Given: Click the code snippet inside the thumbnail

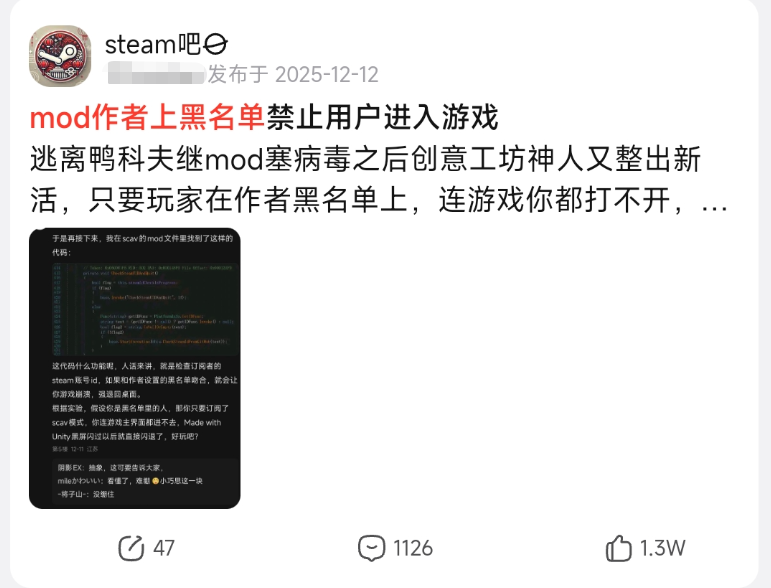Looking at the screenshot, I should coord(145,309).
